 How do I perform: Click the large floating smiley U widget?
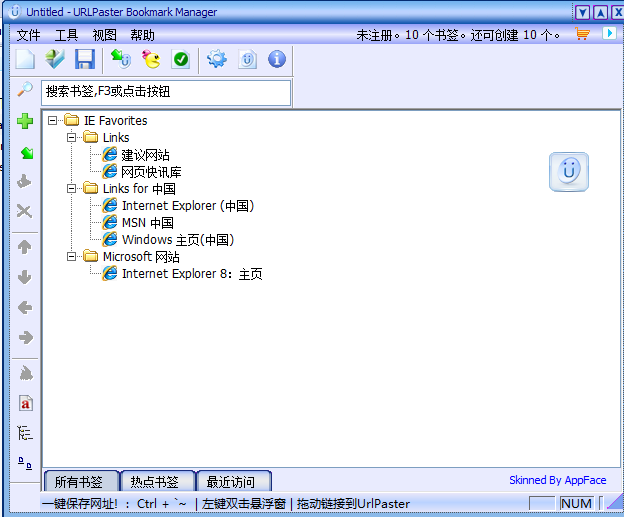click(x=569, y=172)
